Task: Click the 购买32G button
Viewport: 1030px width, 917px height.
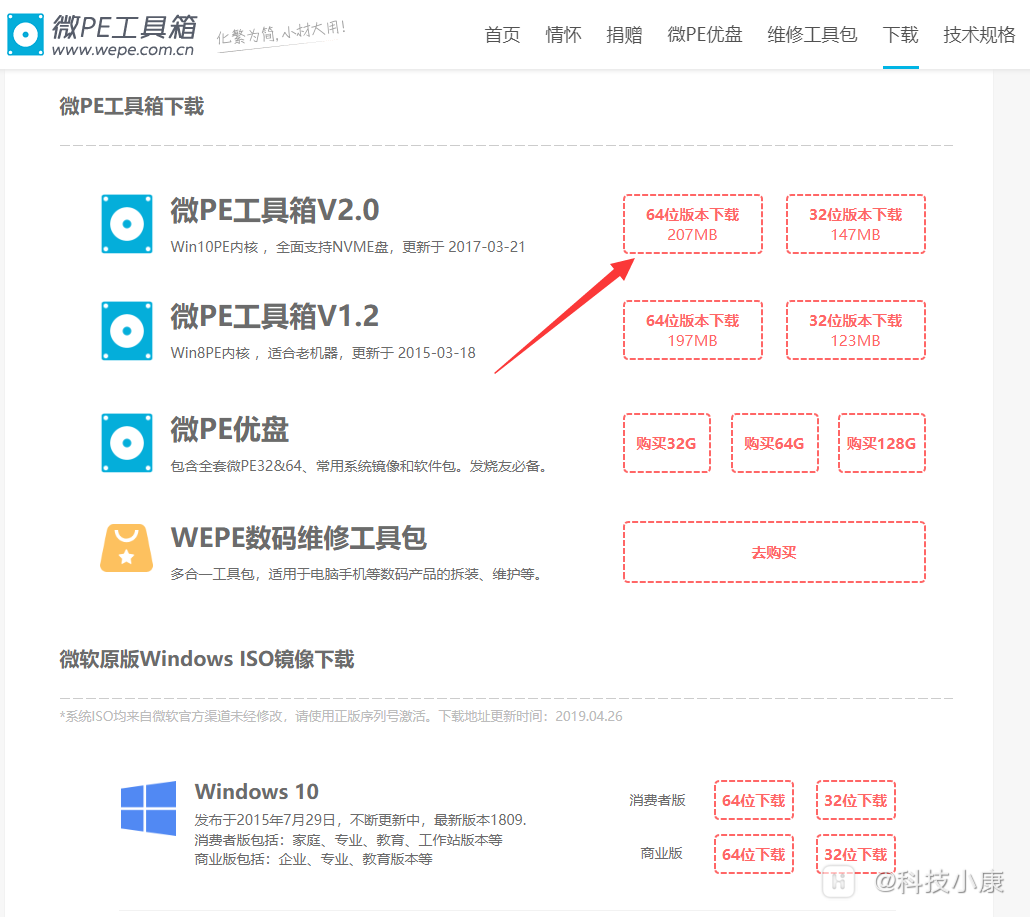Action: (667, 443)
